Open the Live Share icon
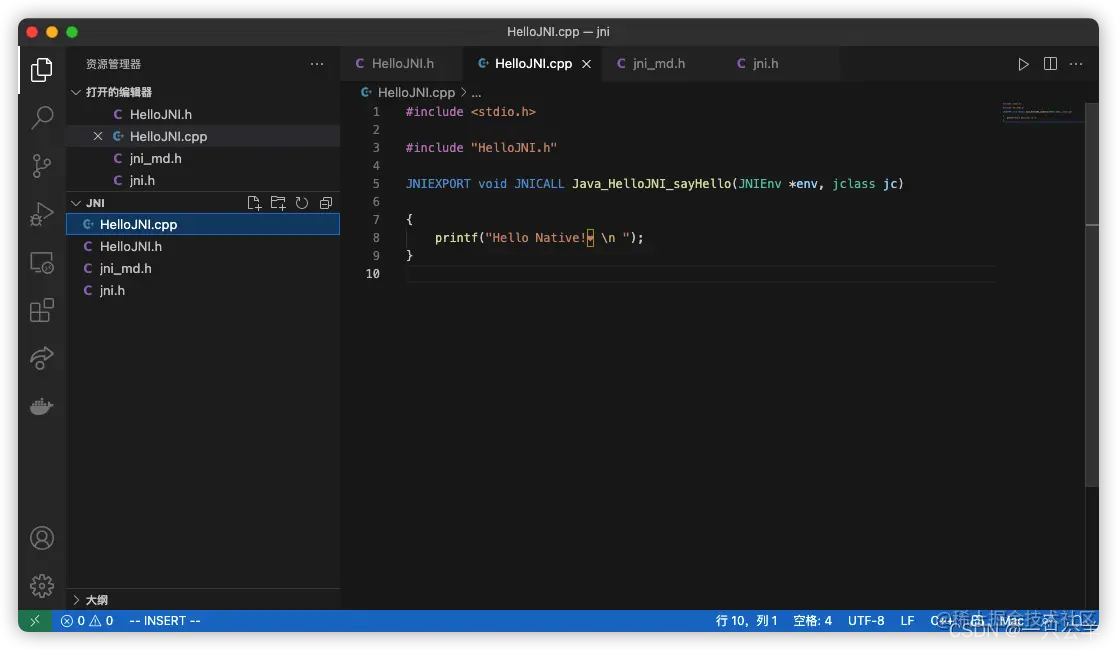Screen dimensions: 1117x650 41,358
